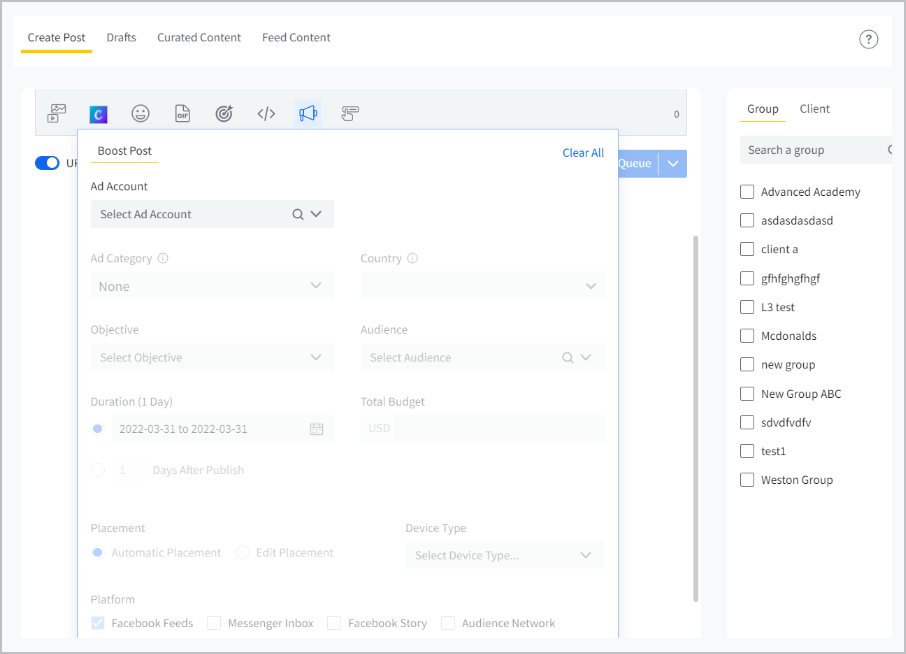Click search icon in Audience field
This screenshot has height=654, width=906.
tap(567, 358)
